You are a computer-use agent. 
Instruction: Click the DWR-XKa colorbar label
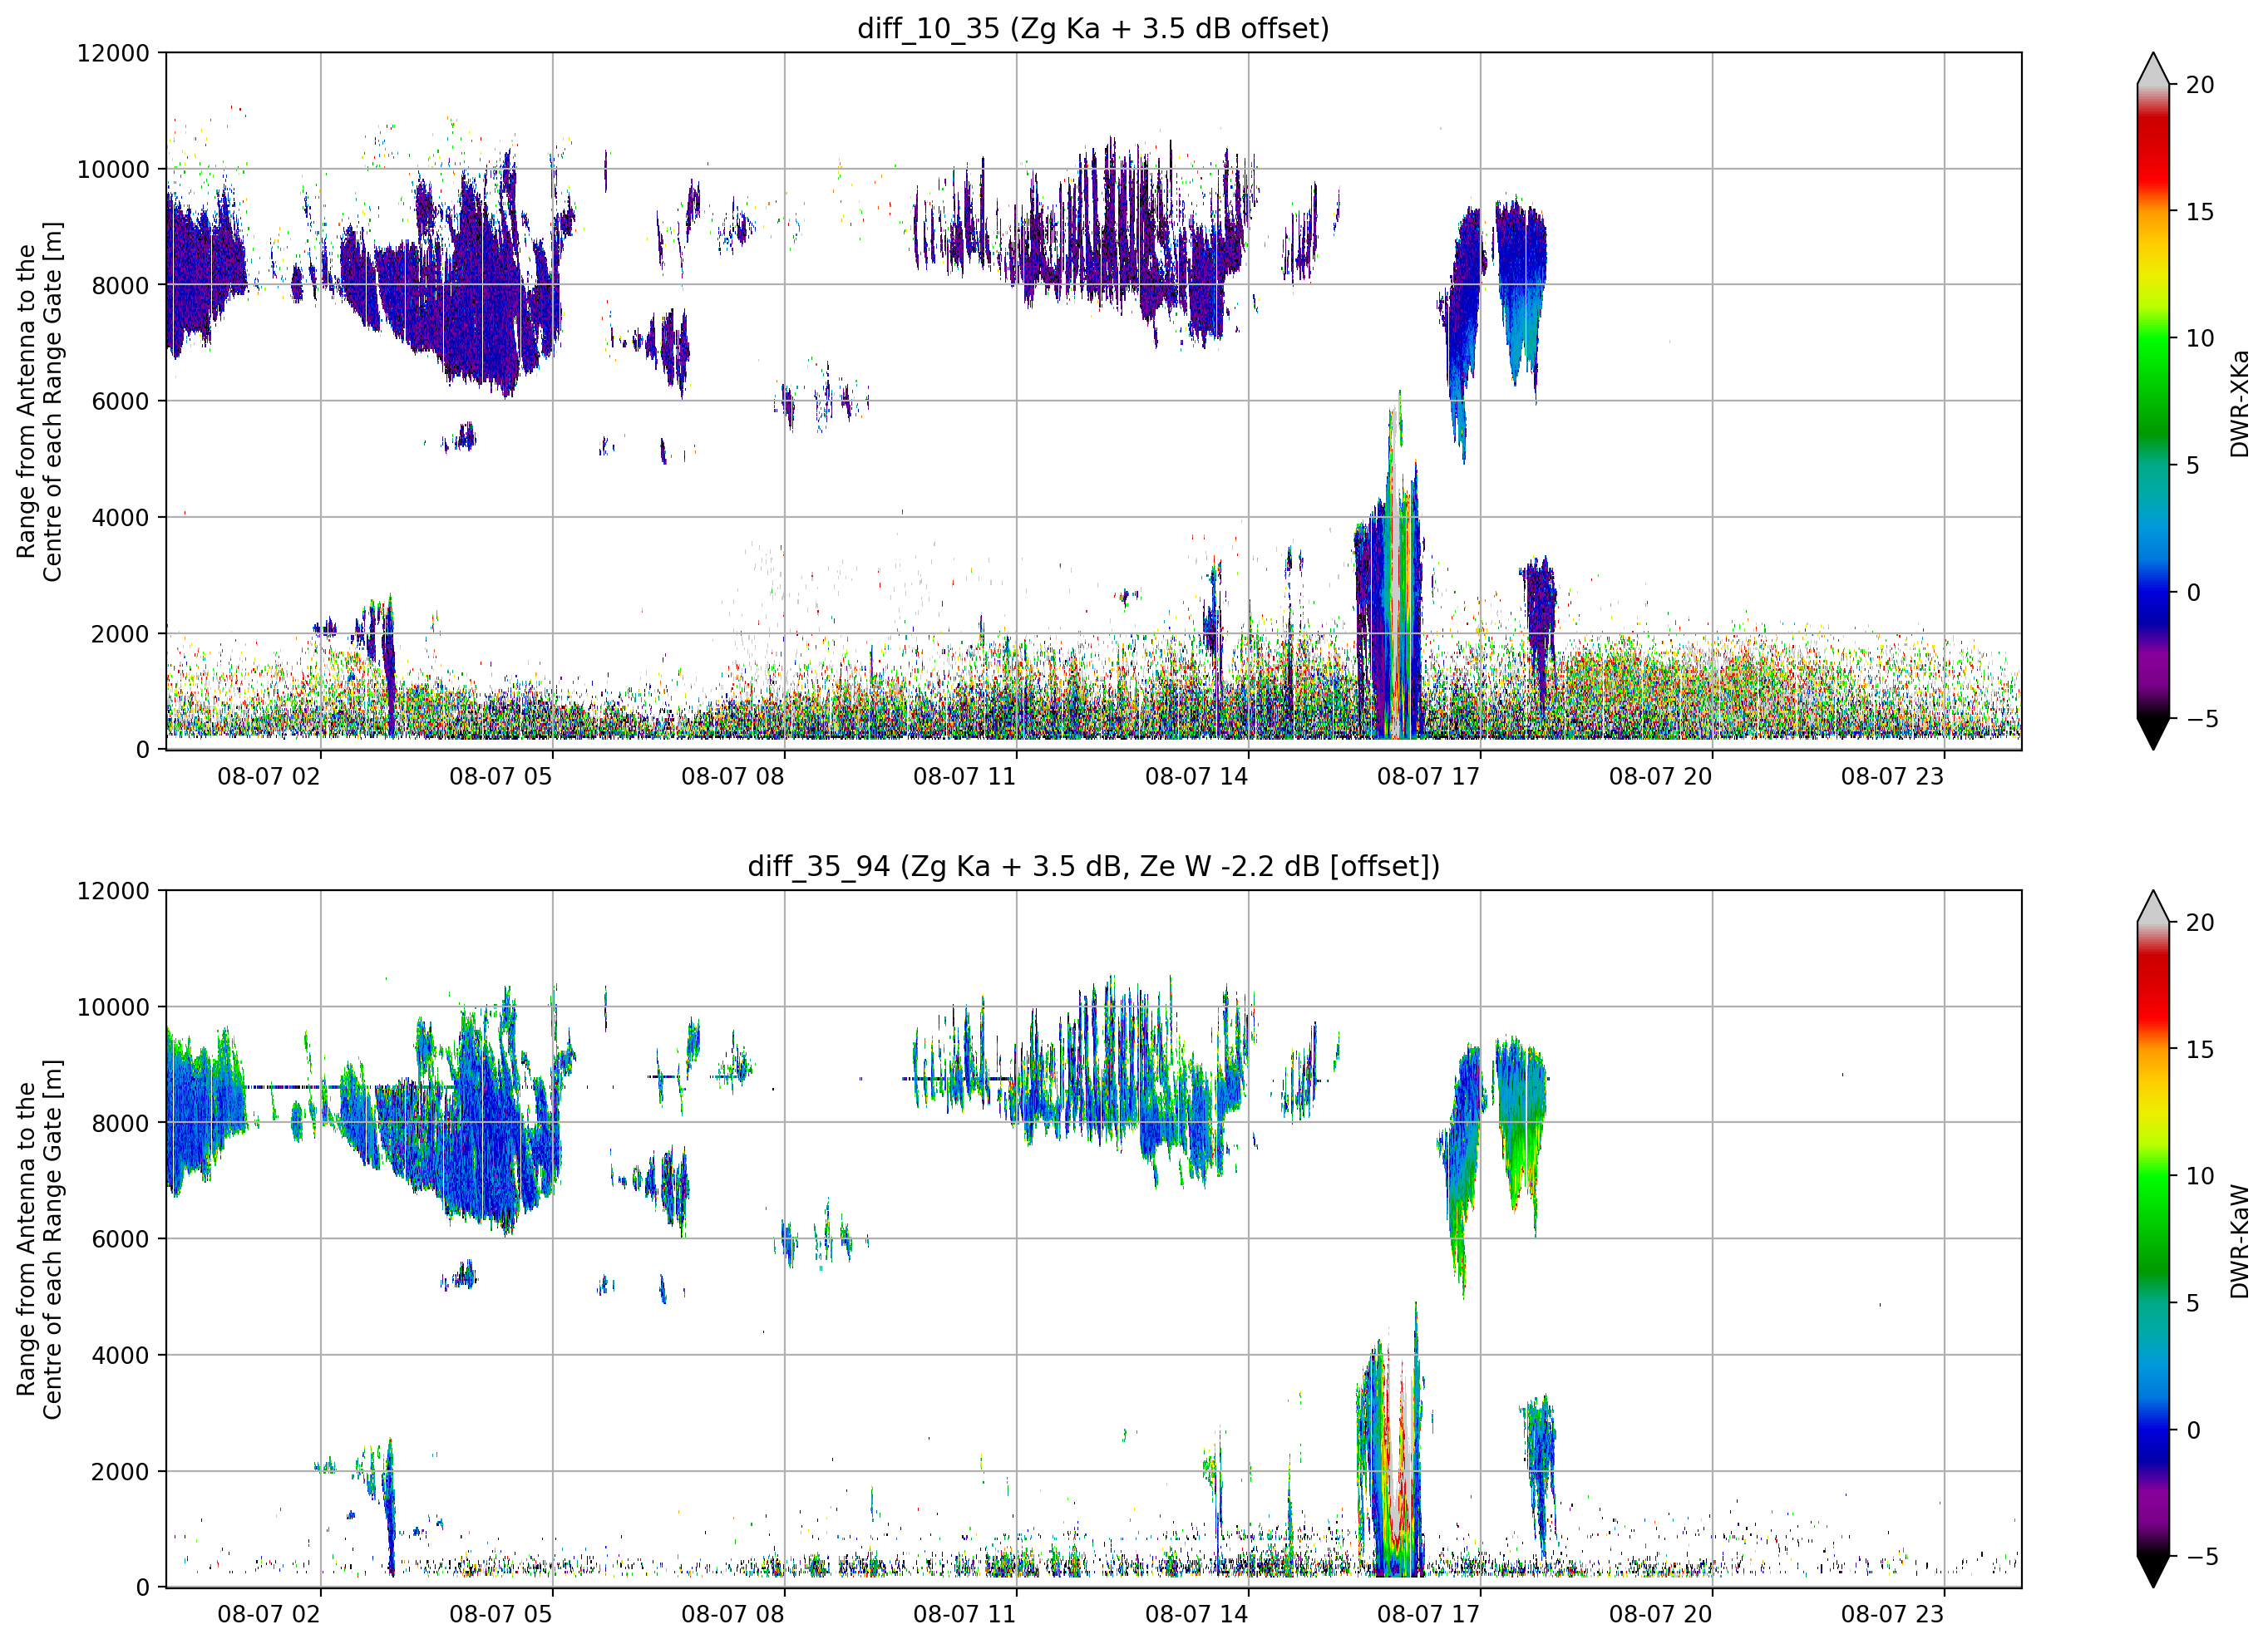(2239, 403)
